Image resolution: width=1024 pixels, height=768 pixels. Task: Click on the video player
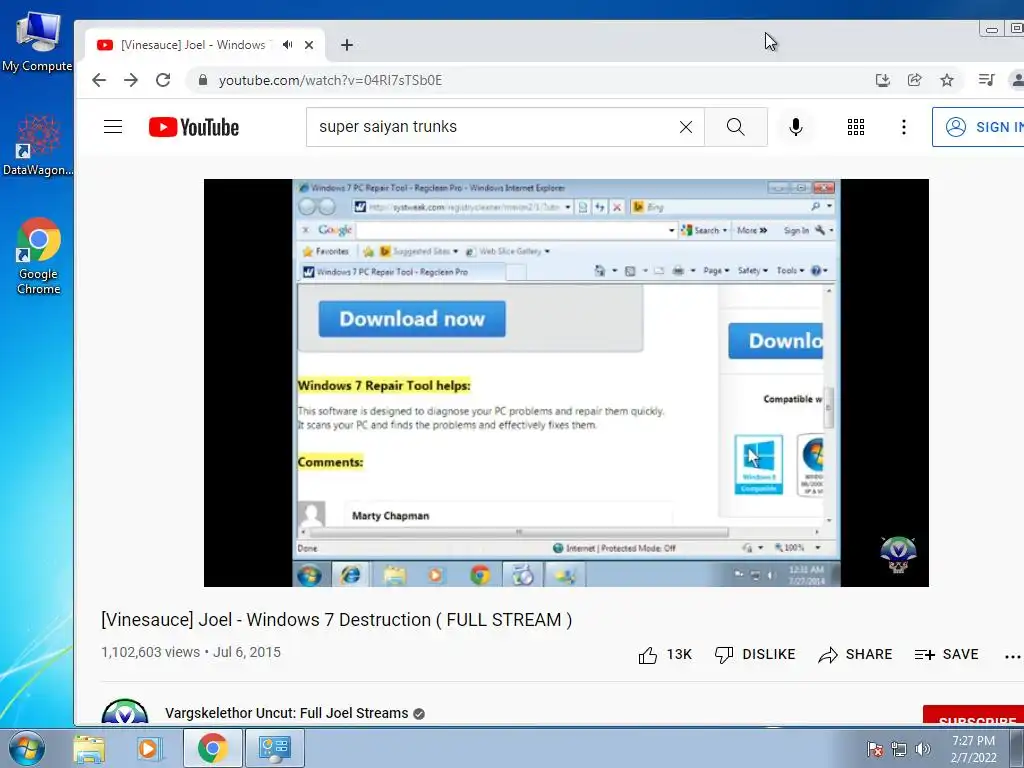566,383
